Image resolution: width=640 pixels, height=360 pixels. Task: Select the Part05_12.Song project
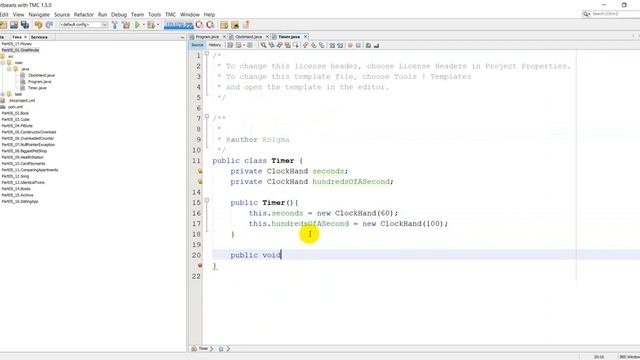click(15, 176)
